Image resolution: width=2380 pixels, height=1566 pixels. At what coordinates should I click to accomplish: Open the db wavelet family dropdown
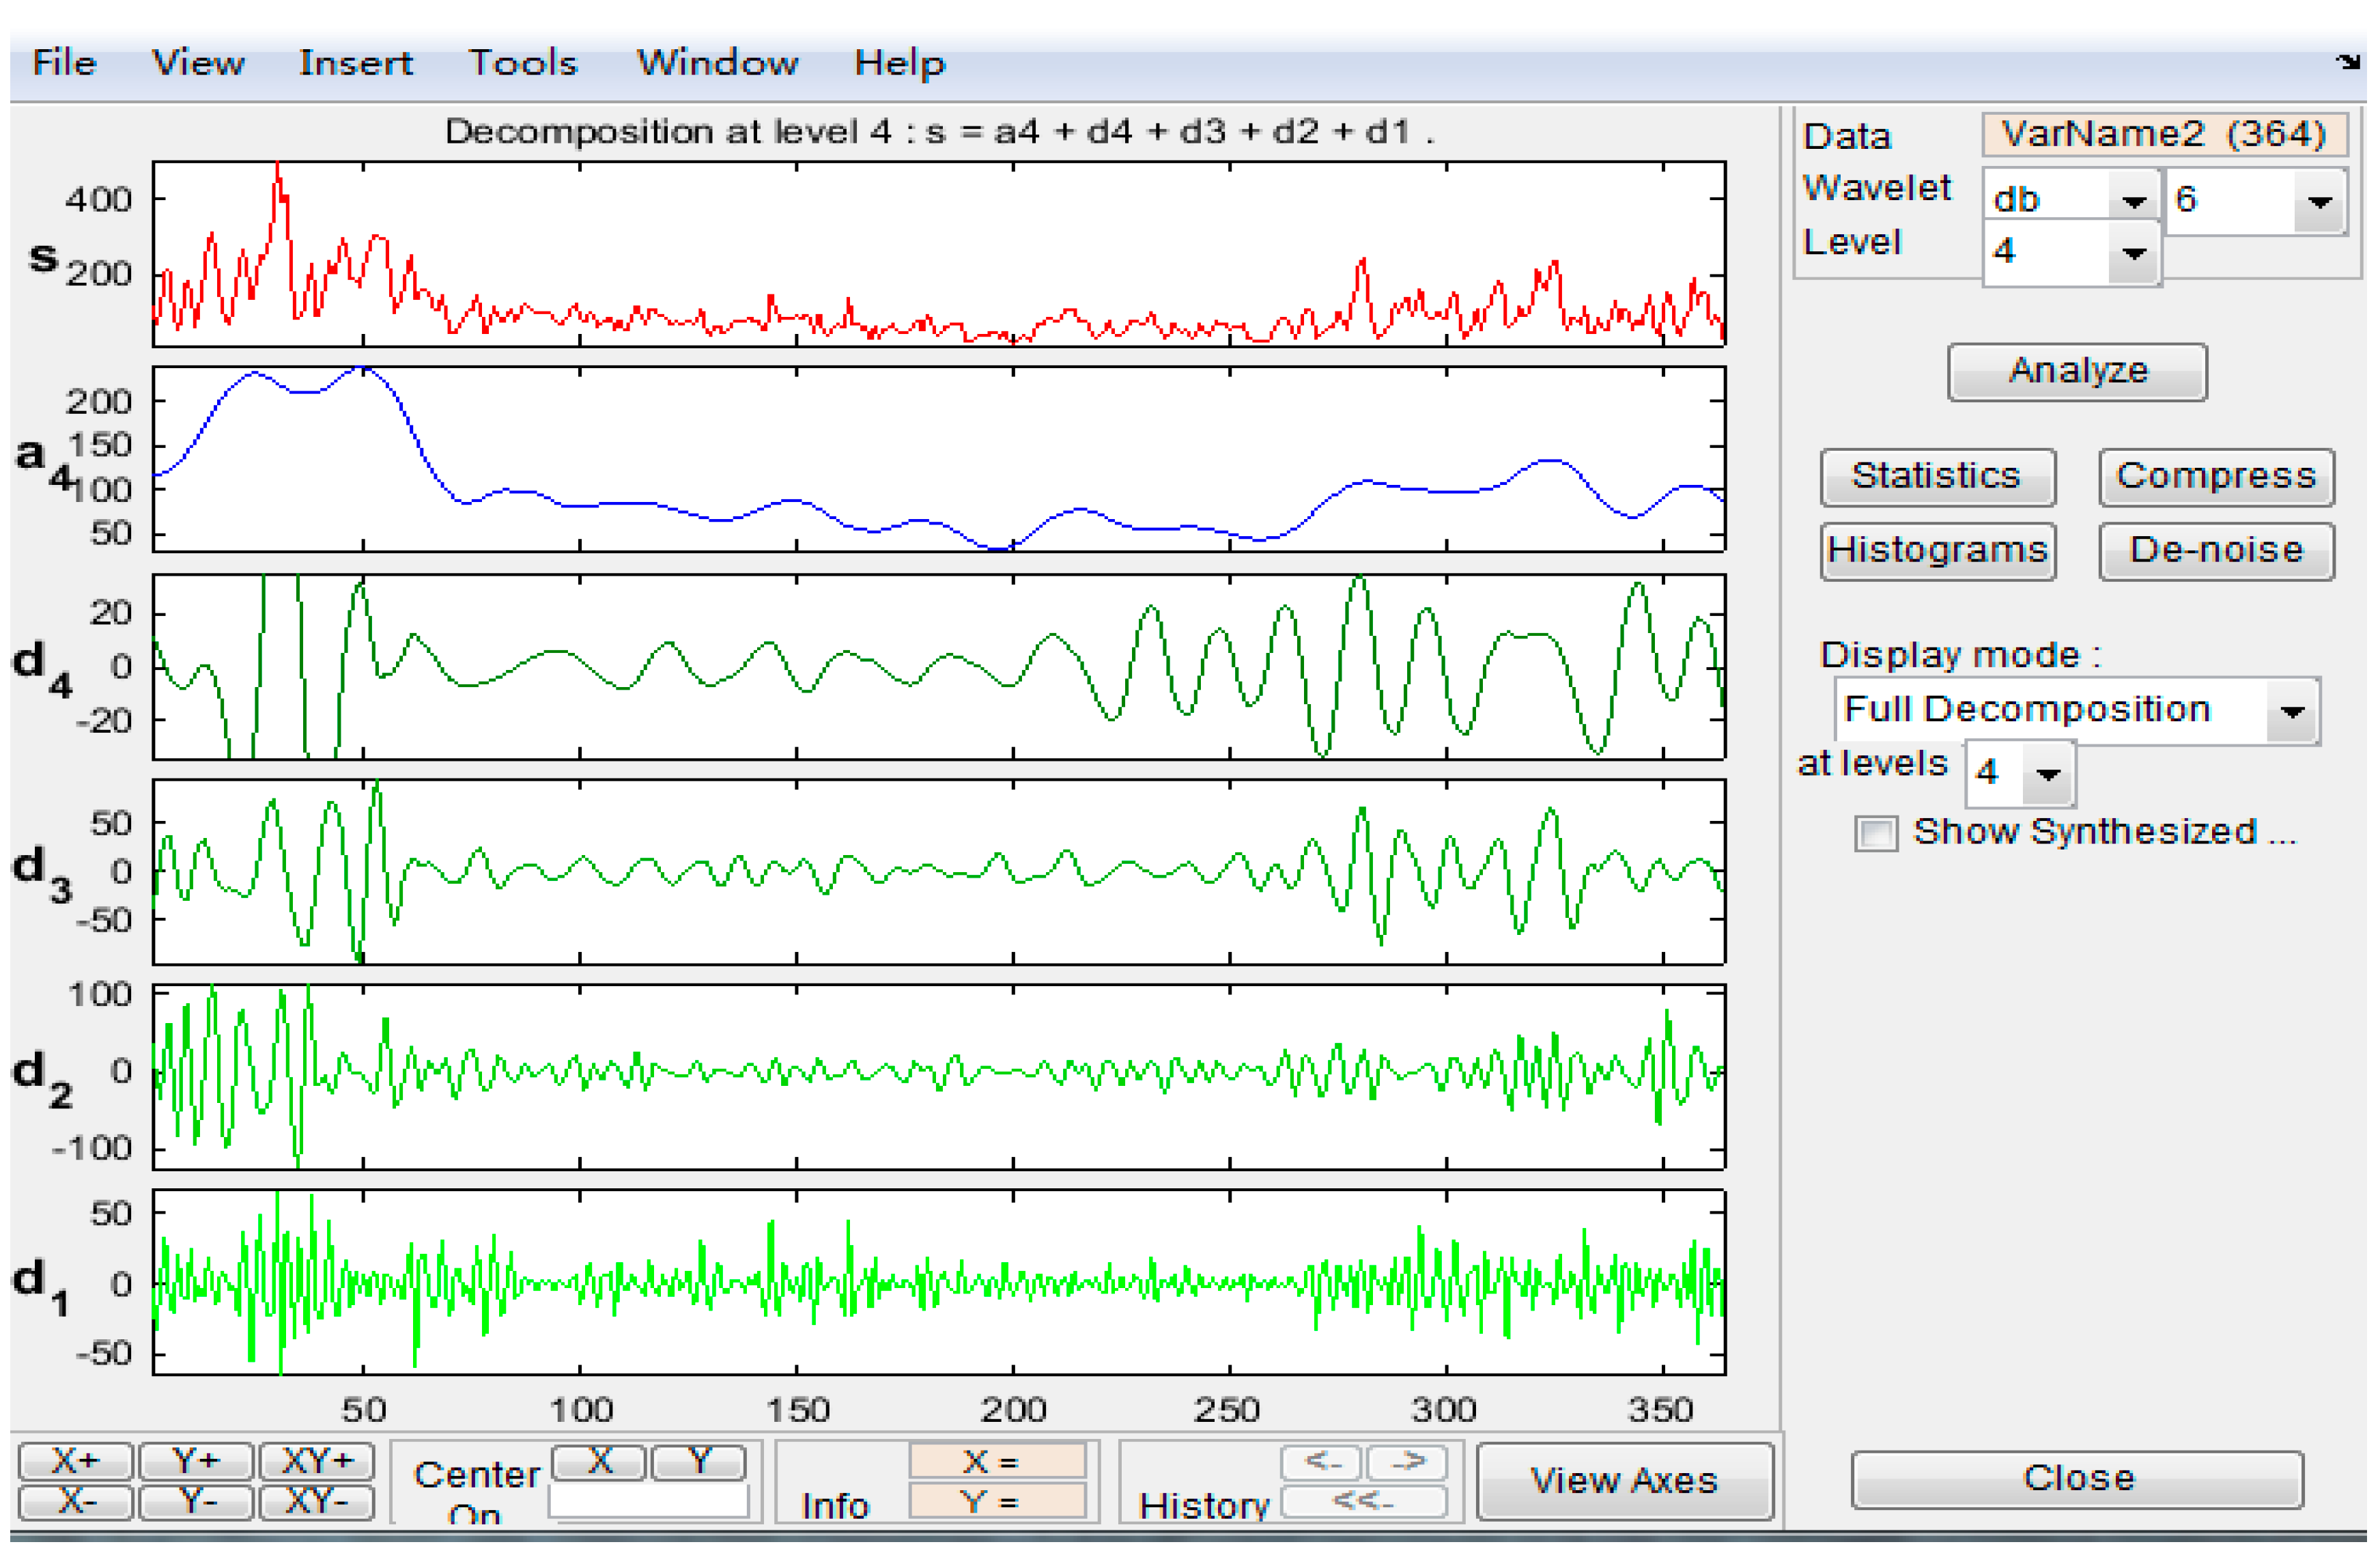[2134, 201]
